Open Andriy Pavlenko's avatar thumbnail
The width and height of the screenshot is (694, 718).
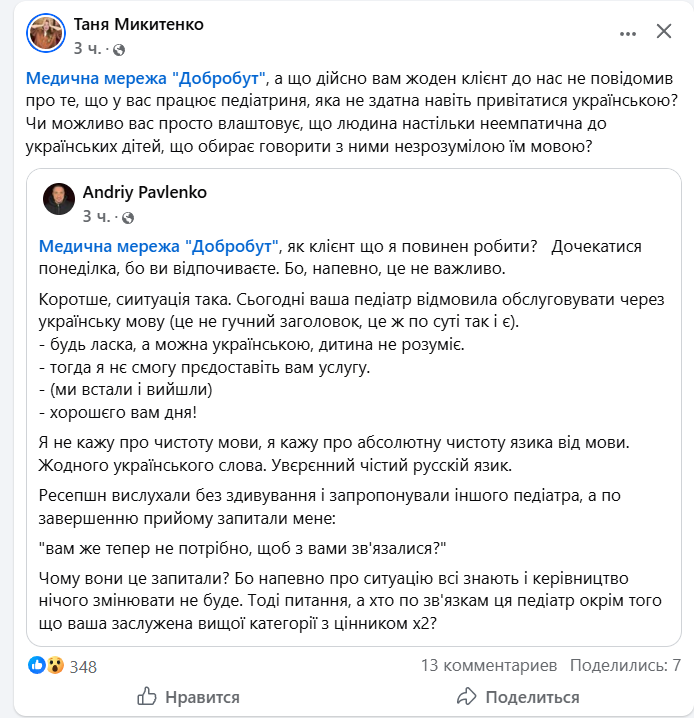[59, 198]
